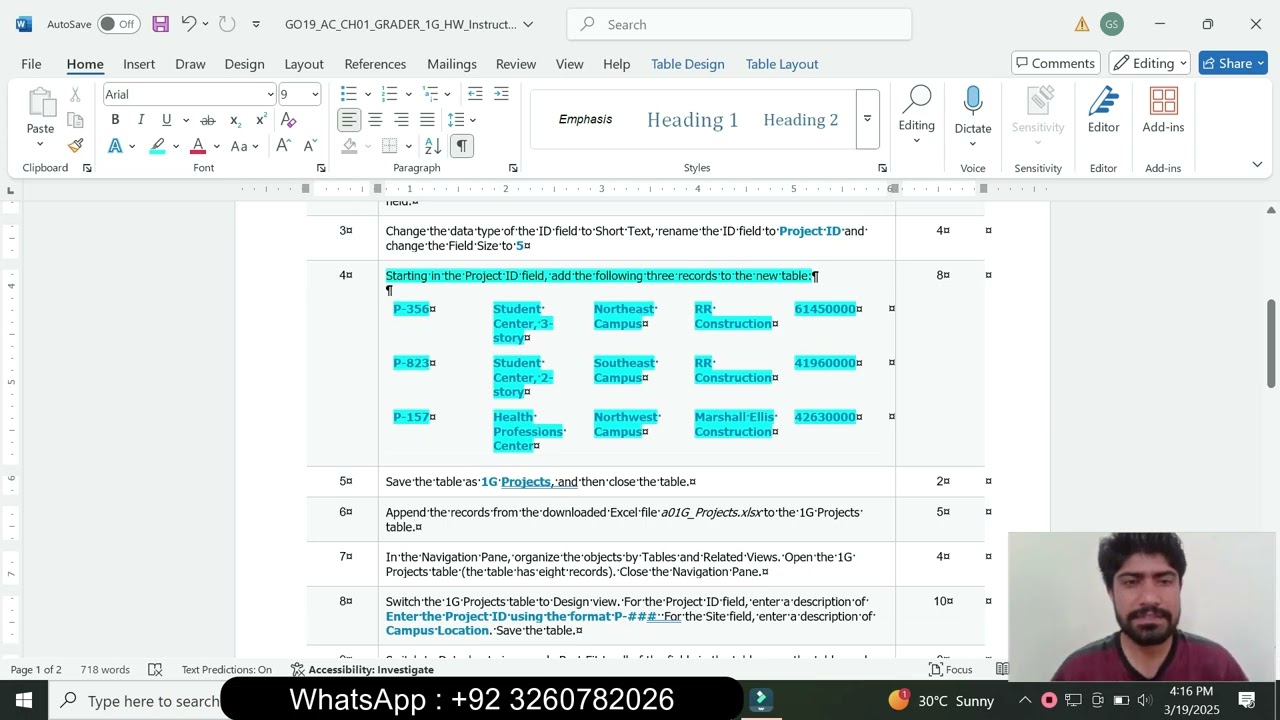
Task: Open Change Case dropdown
Action: tap(244, 146)
